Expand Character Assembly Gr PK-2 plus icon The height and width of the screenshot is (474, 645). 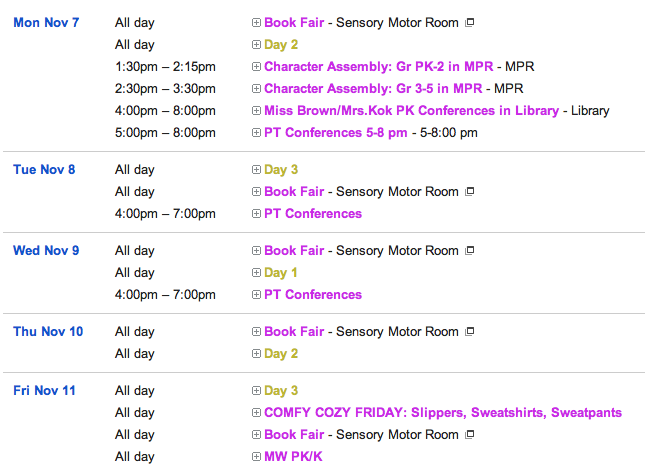(256, 66)
